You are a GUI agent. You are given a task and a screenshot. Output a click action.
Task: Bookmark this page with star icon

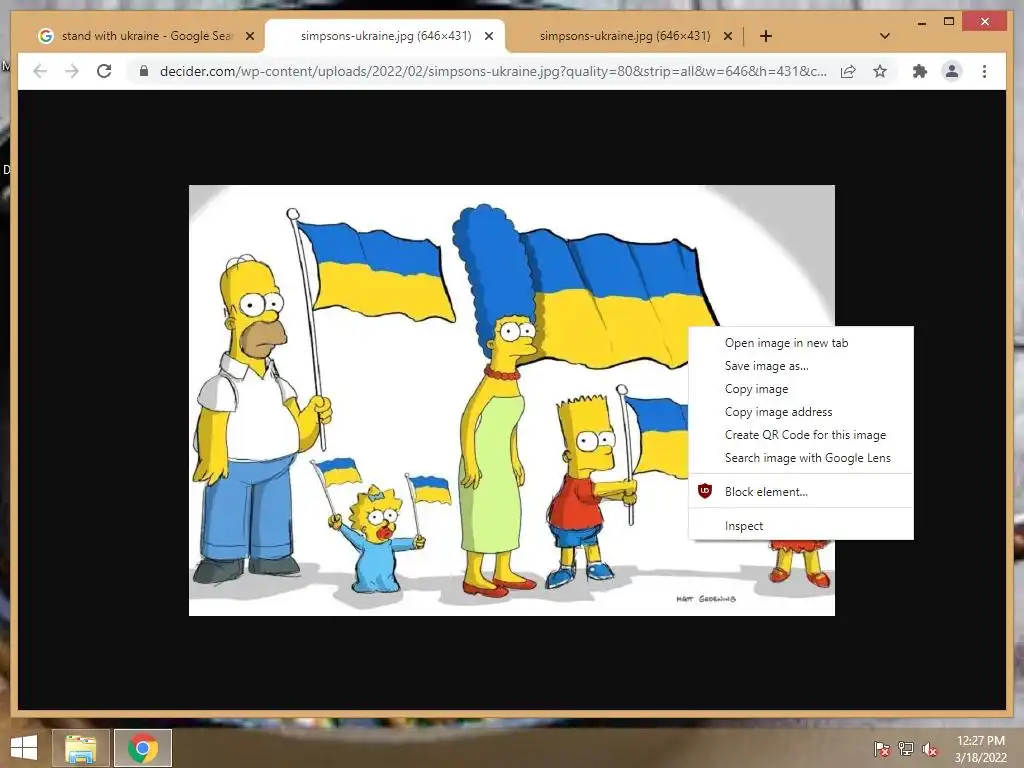tap(880, 71)
